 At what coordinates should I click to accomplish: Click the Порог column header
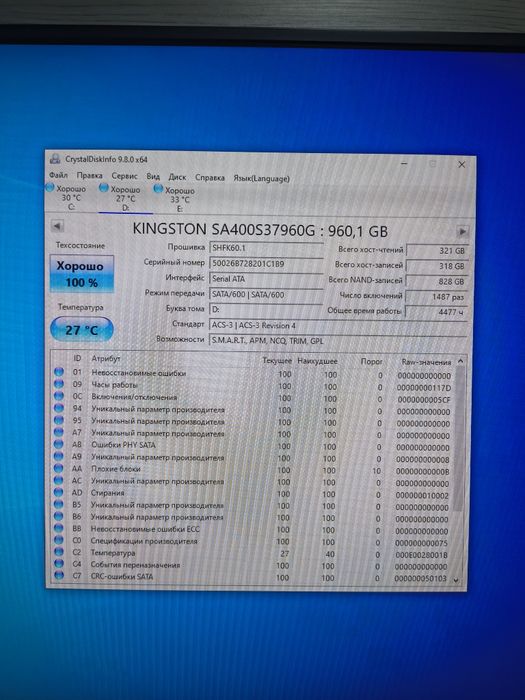[371, 361]
